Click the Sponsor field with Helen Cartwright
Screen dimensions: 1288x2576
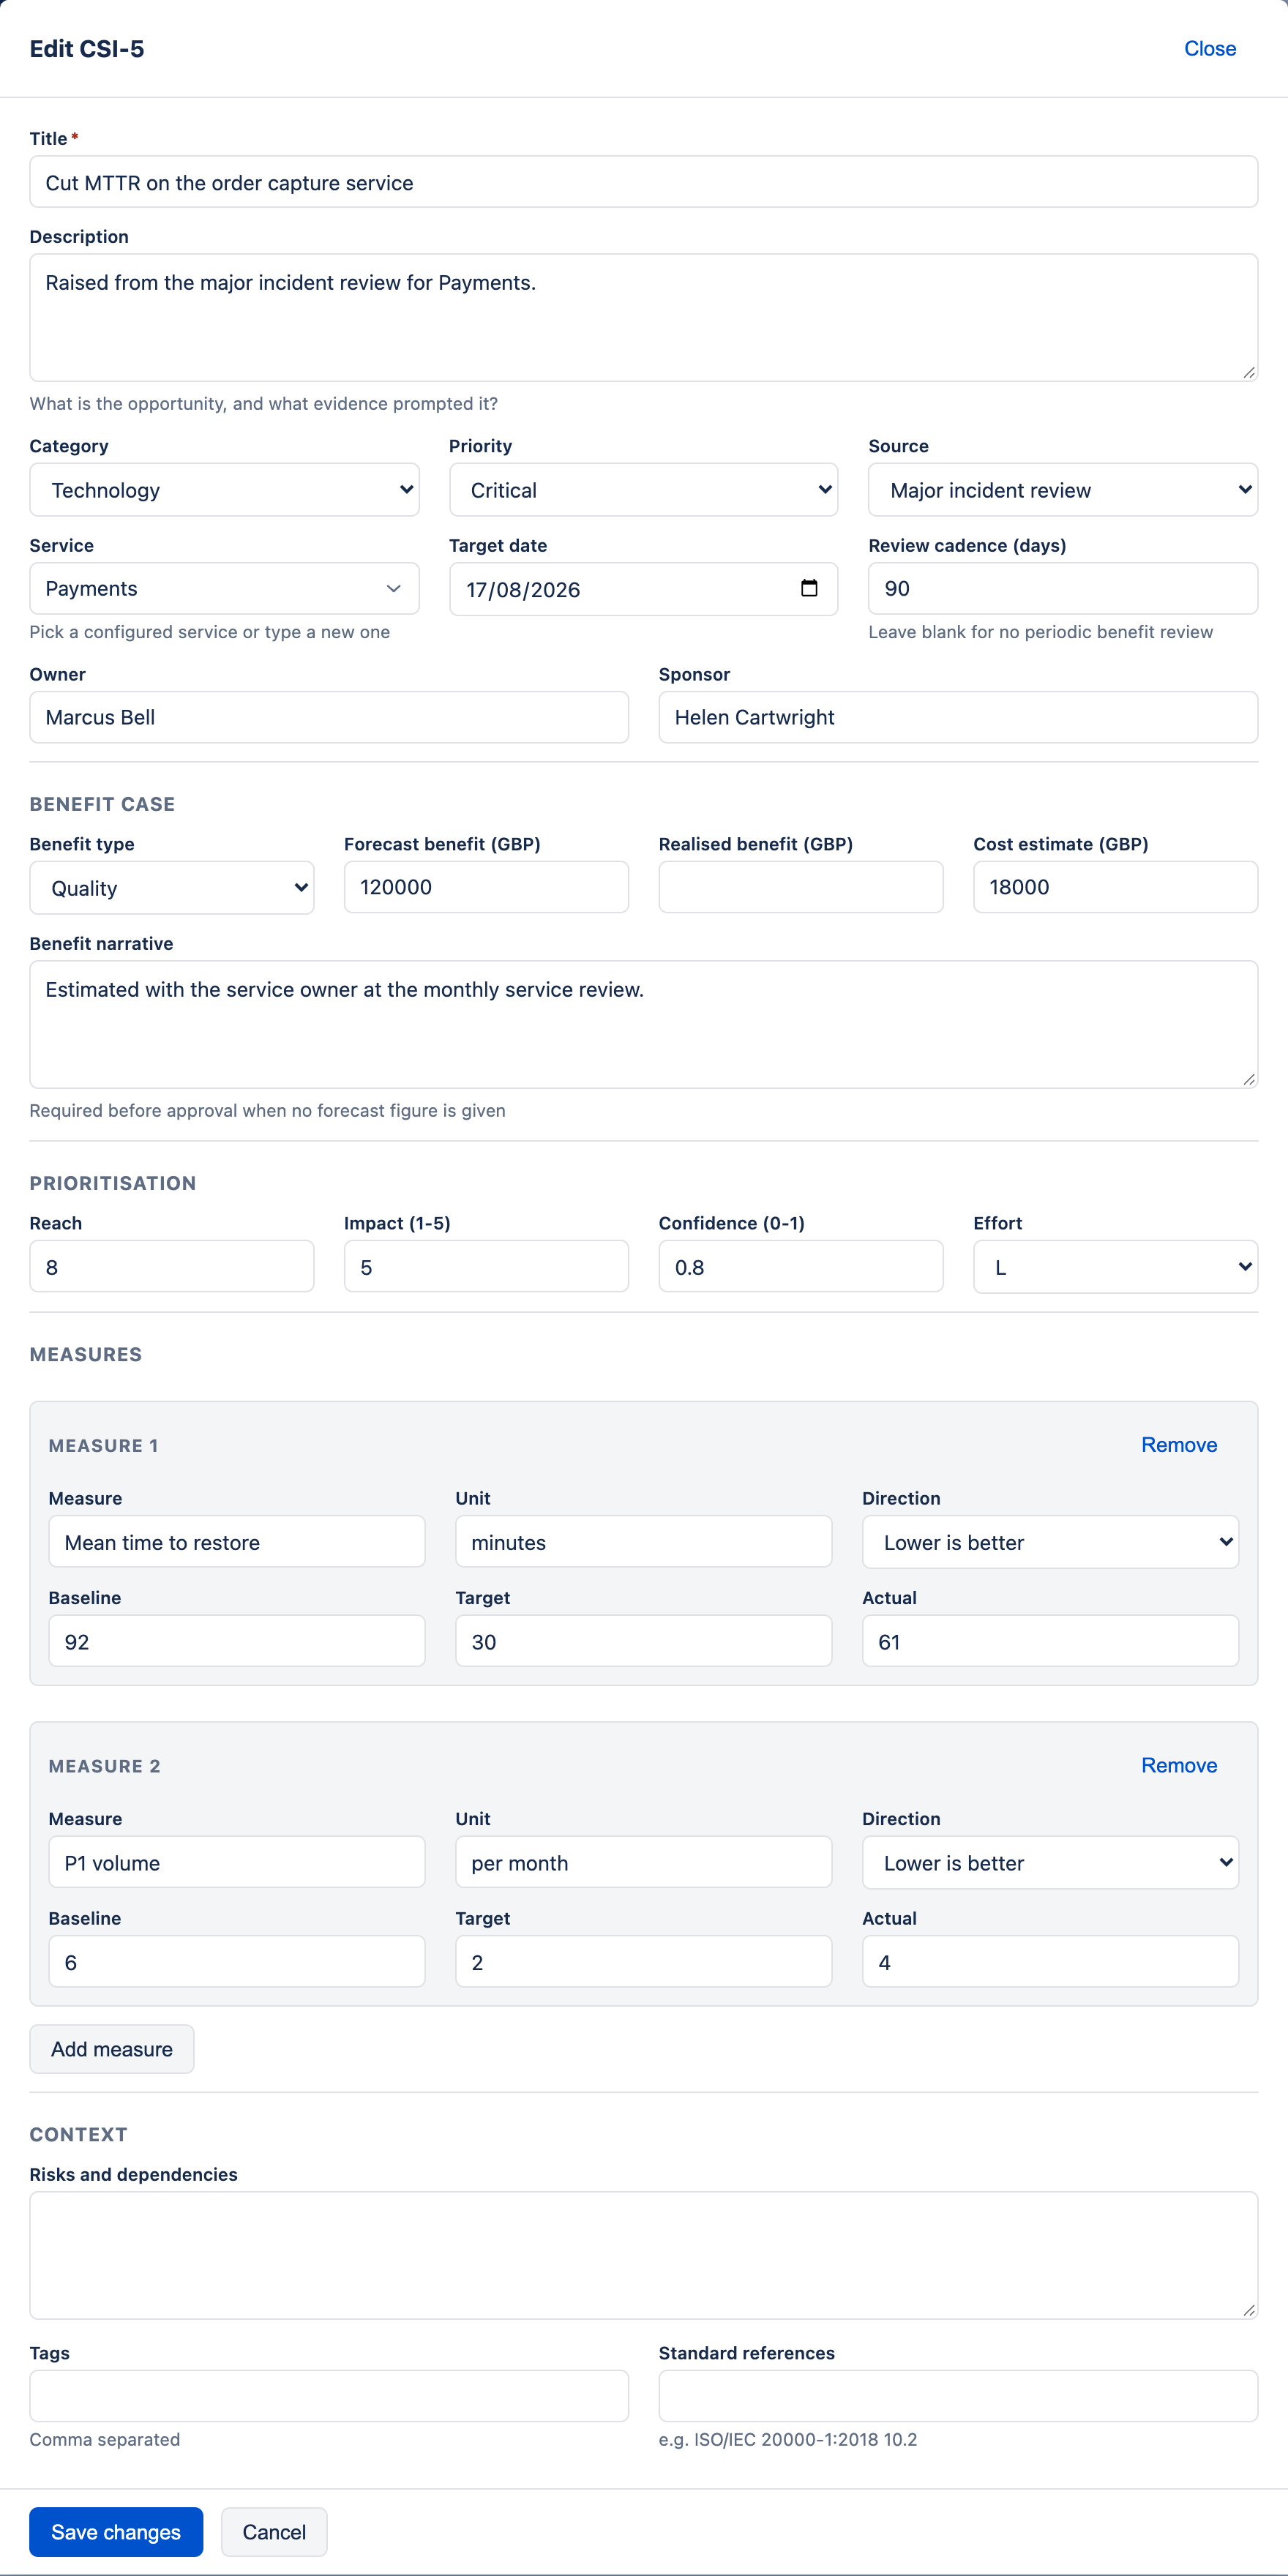[x=958, y=717]
